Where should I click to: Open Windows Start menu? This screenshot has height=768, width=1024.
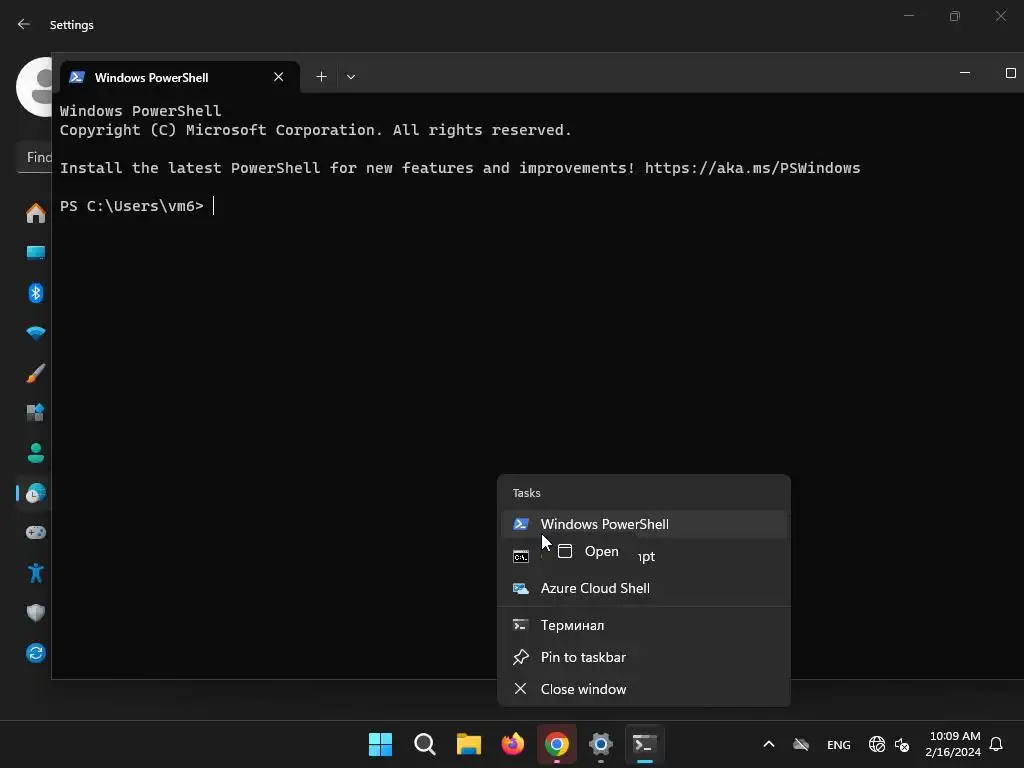tap(380, 744)
